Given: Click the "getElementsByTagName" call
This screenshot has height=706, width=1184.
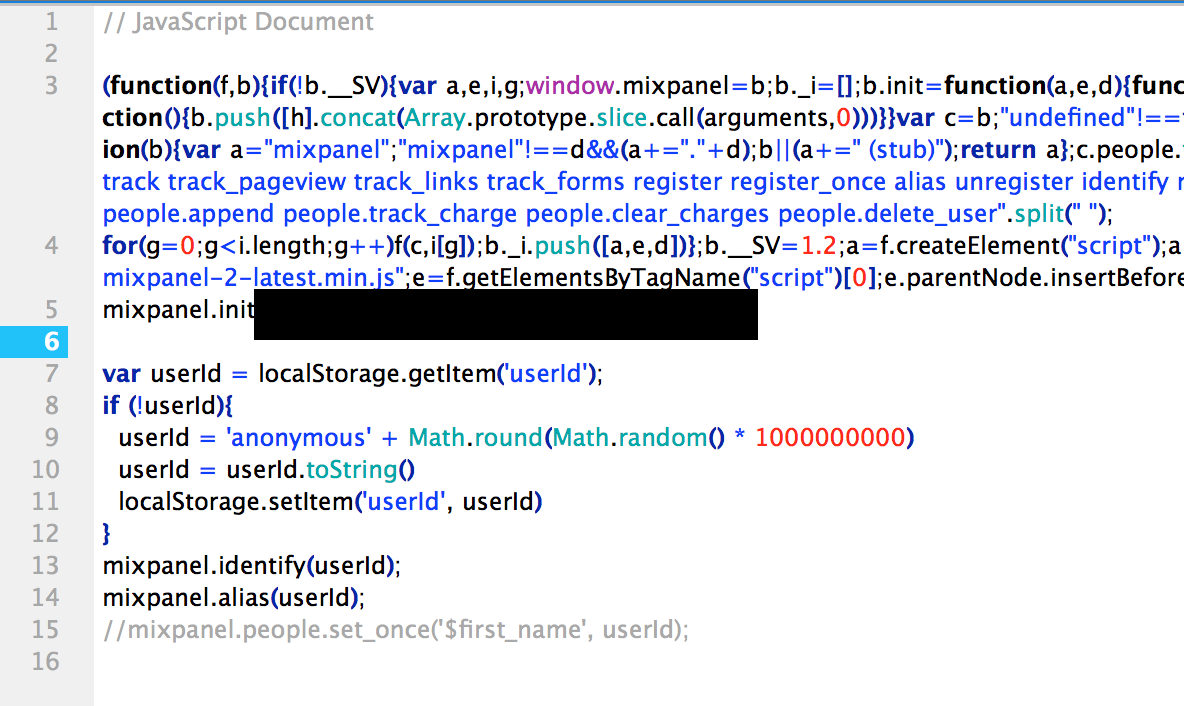Looking at the screenshot, I should click(x=600, y=278).
